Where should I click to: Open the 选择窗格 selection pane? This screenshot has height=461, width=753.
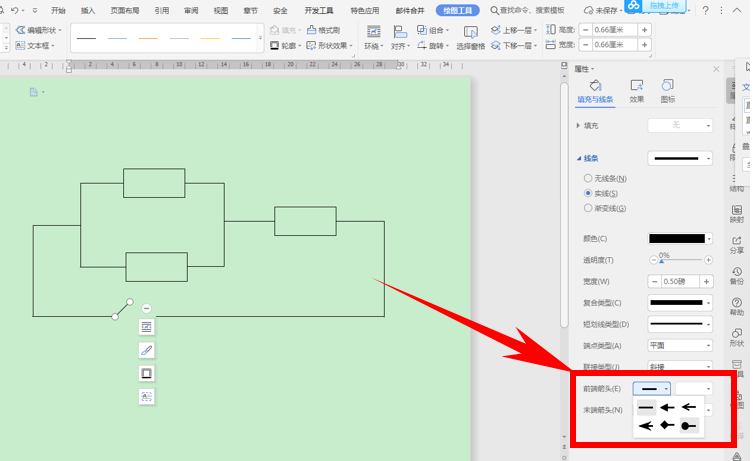click(470, 38)
